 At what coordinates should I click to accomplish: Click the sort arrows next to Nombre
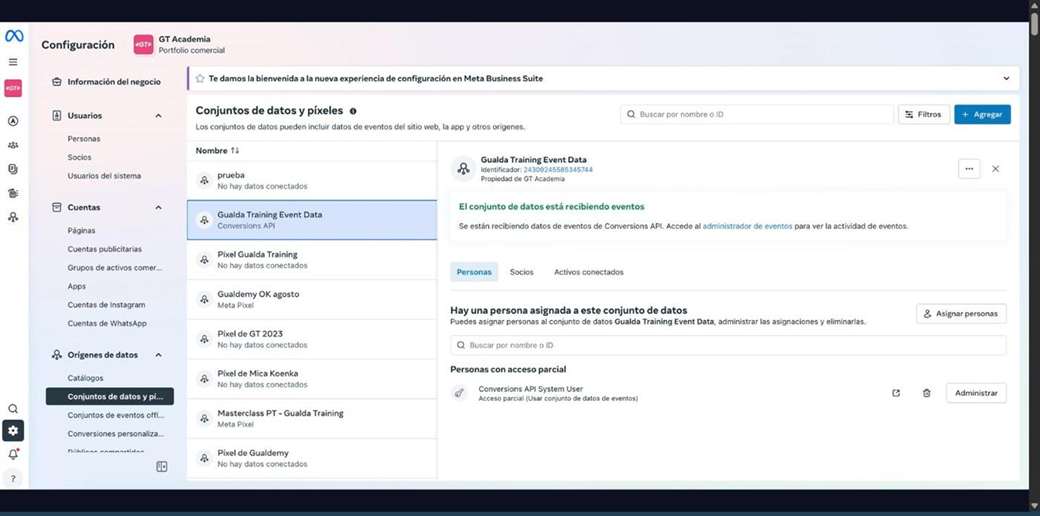[x=235, y=151]
